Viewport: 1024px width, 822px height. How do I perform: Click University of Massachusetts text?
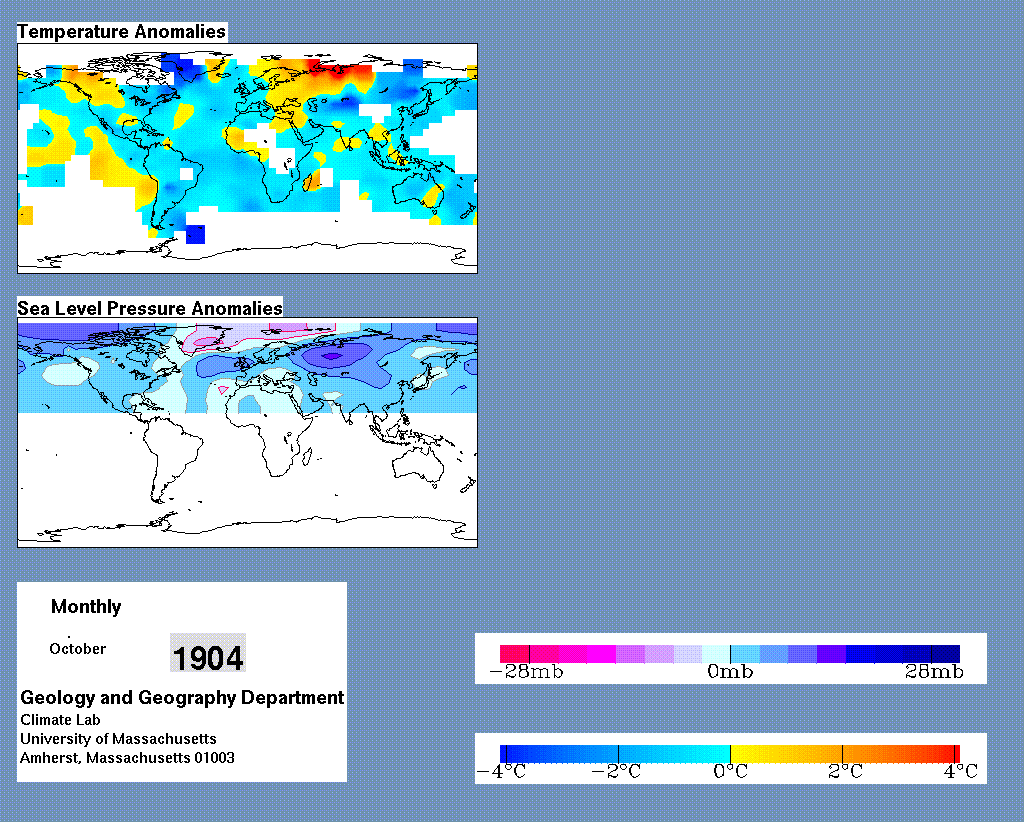pos(118,739)
